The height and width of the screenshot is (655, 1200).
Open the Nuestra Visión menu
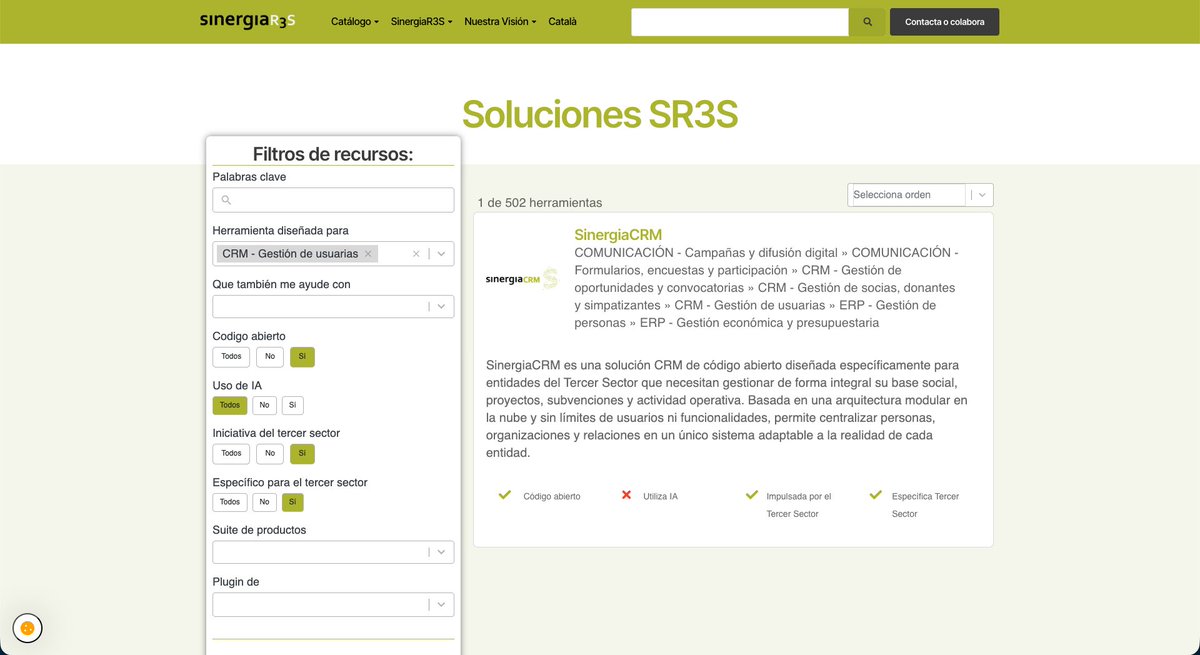500,21
